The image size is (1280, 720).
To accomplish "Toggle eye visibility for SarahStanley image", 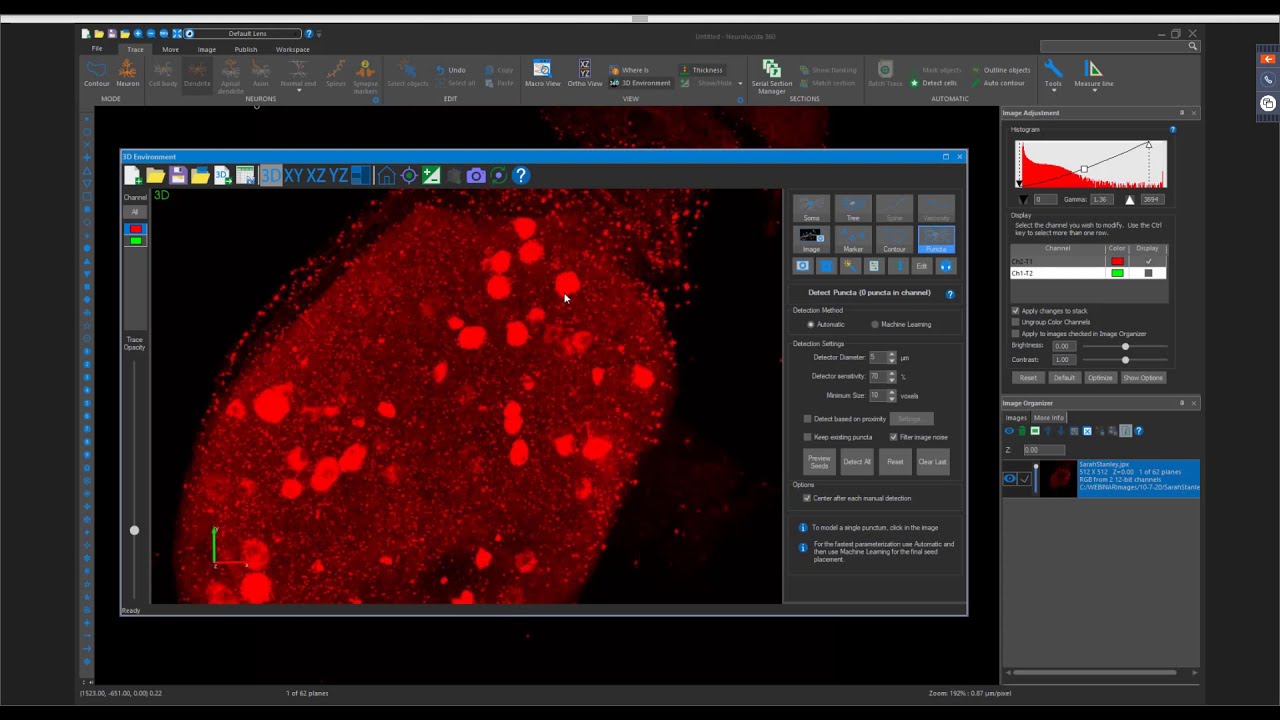I will point(1010,479).
